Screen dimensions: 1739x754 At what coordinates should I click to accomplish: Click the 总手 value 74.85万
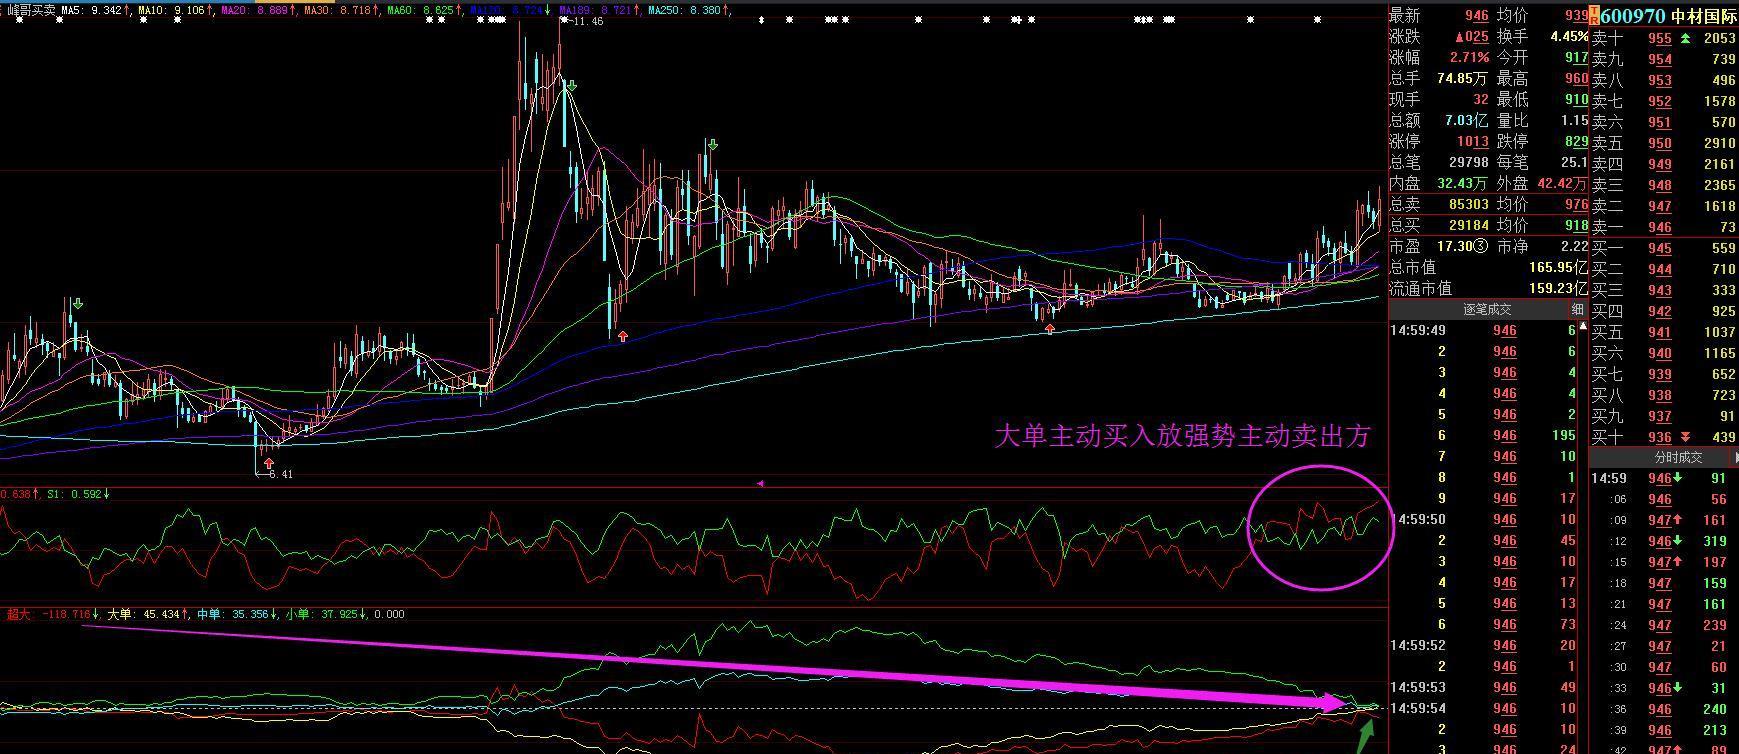[x=1462, y=78]
